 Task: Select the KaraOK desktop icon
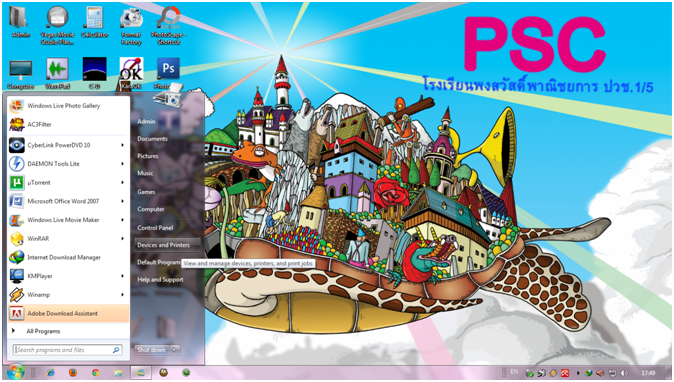point(131,74)
